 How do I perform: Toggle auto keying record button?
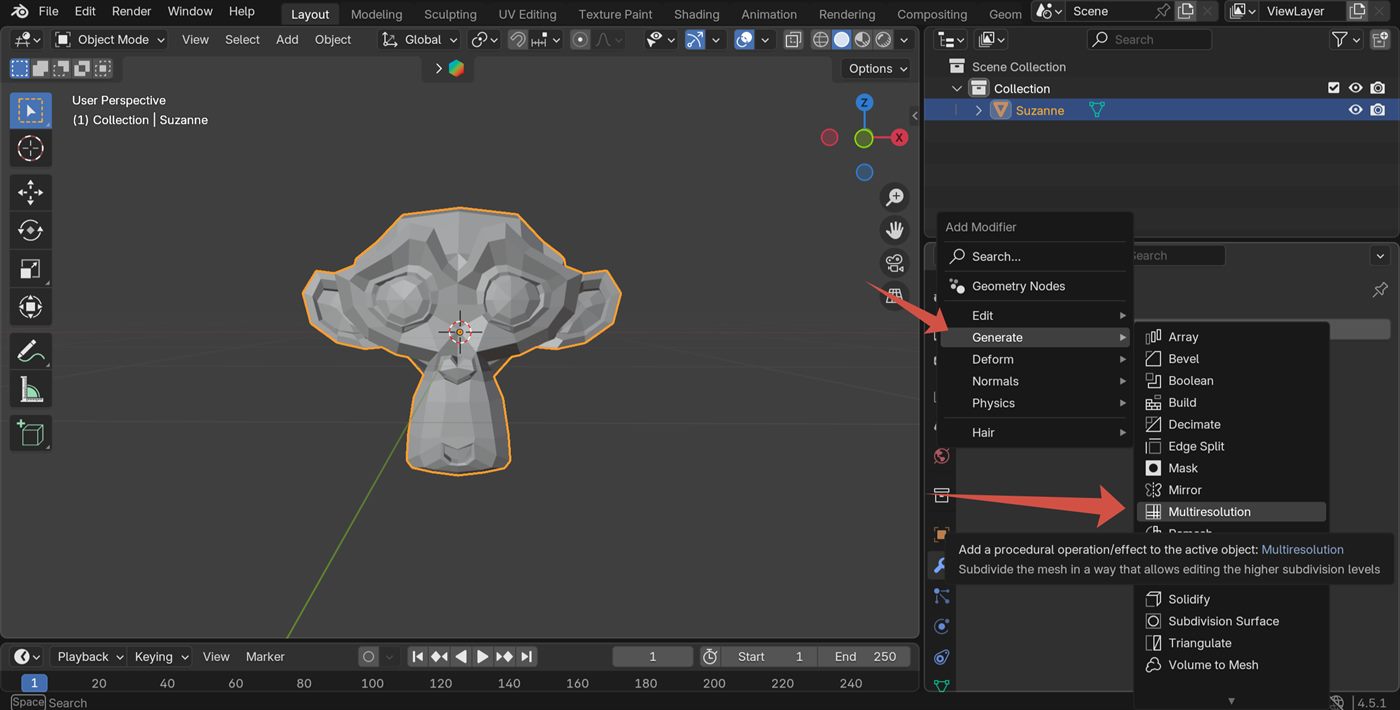[x=368, y=657]
